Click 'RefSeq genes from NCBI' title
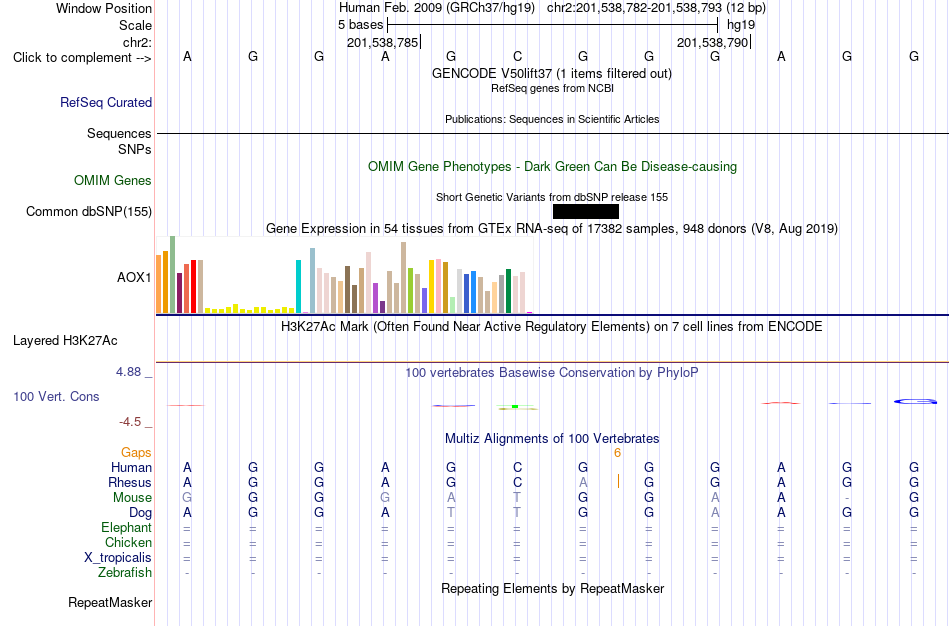950x626 pixels. (552, 88)
